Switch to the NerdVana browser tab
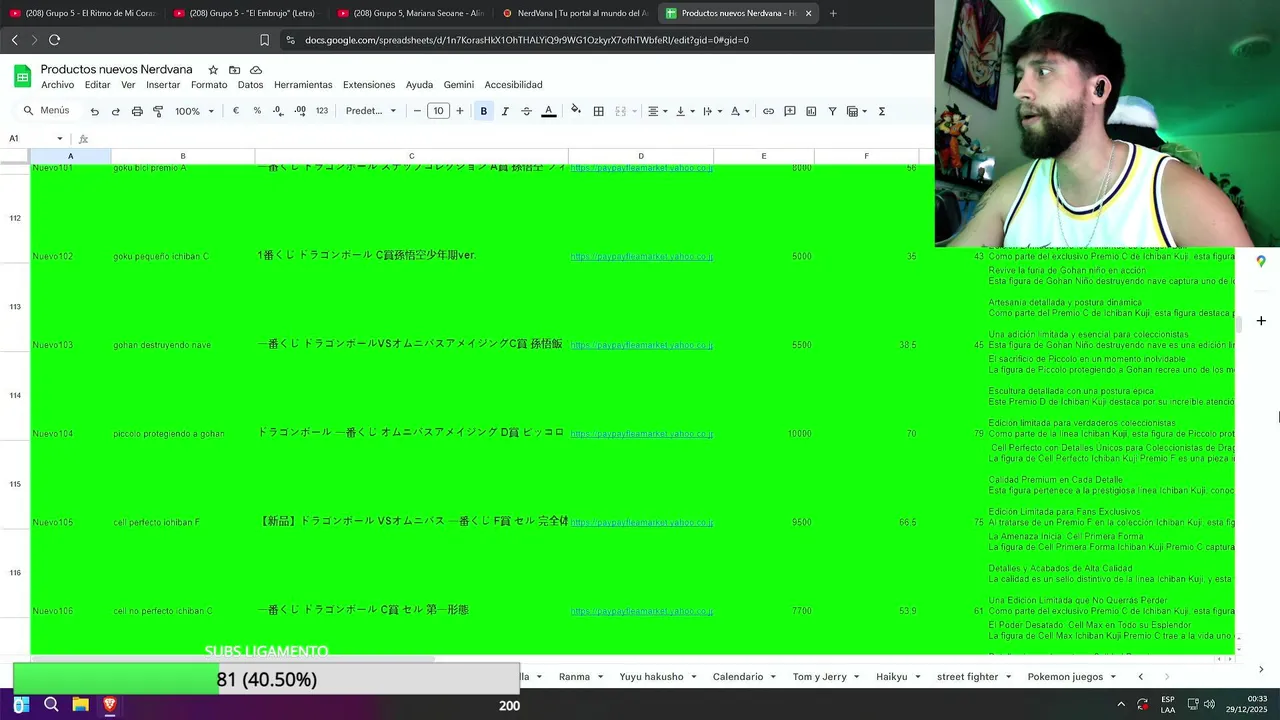The height and width of the screenshot is (720, 1280). pyautogui.click(x=574, y=13)
